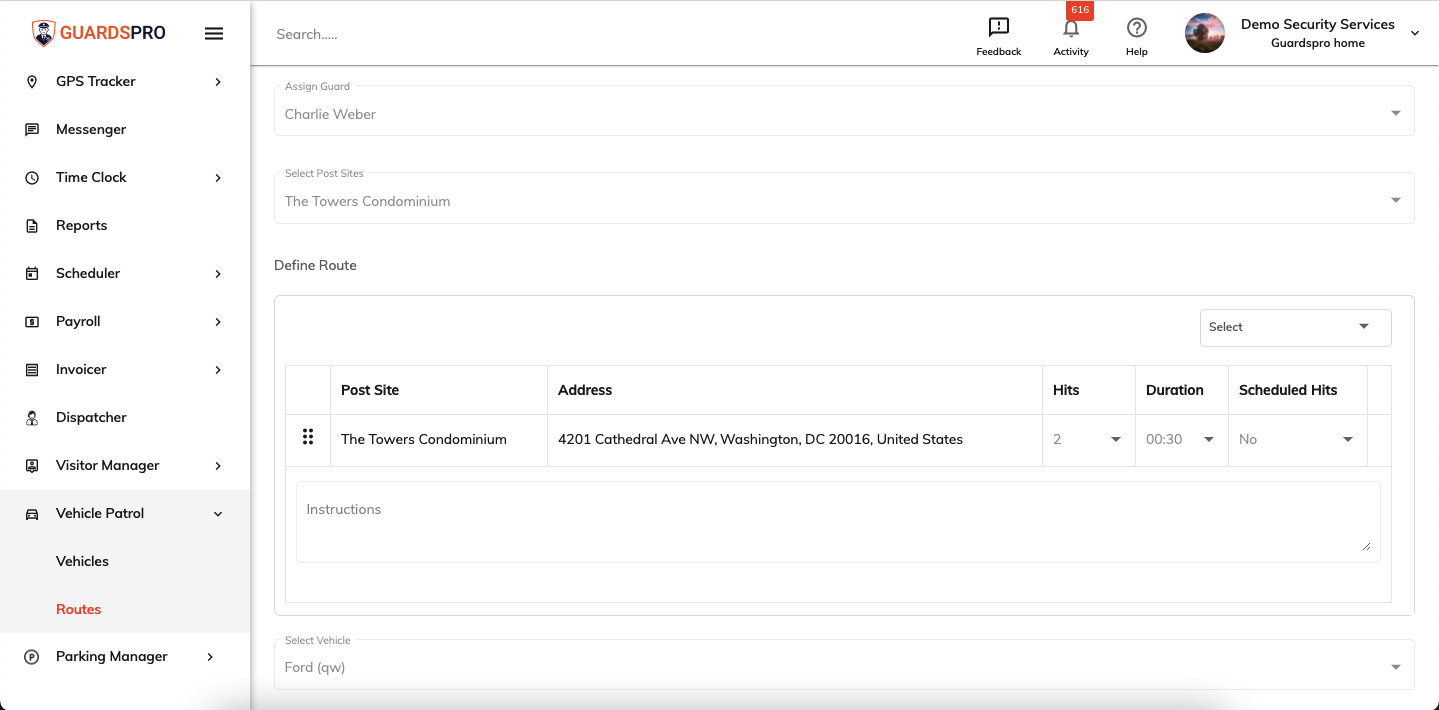Click the Help question mark icon

(1136, 27)
